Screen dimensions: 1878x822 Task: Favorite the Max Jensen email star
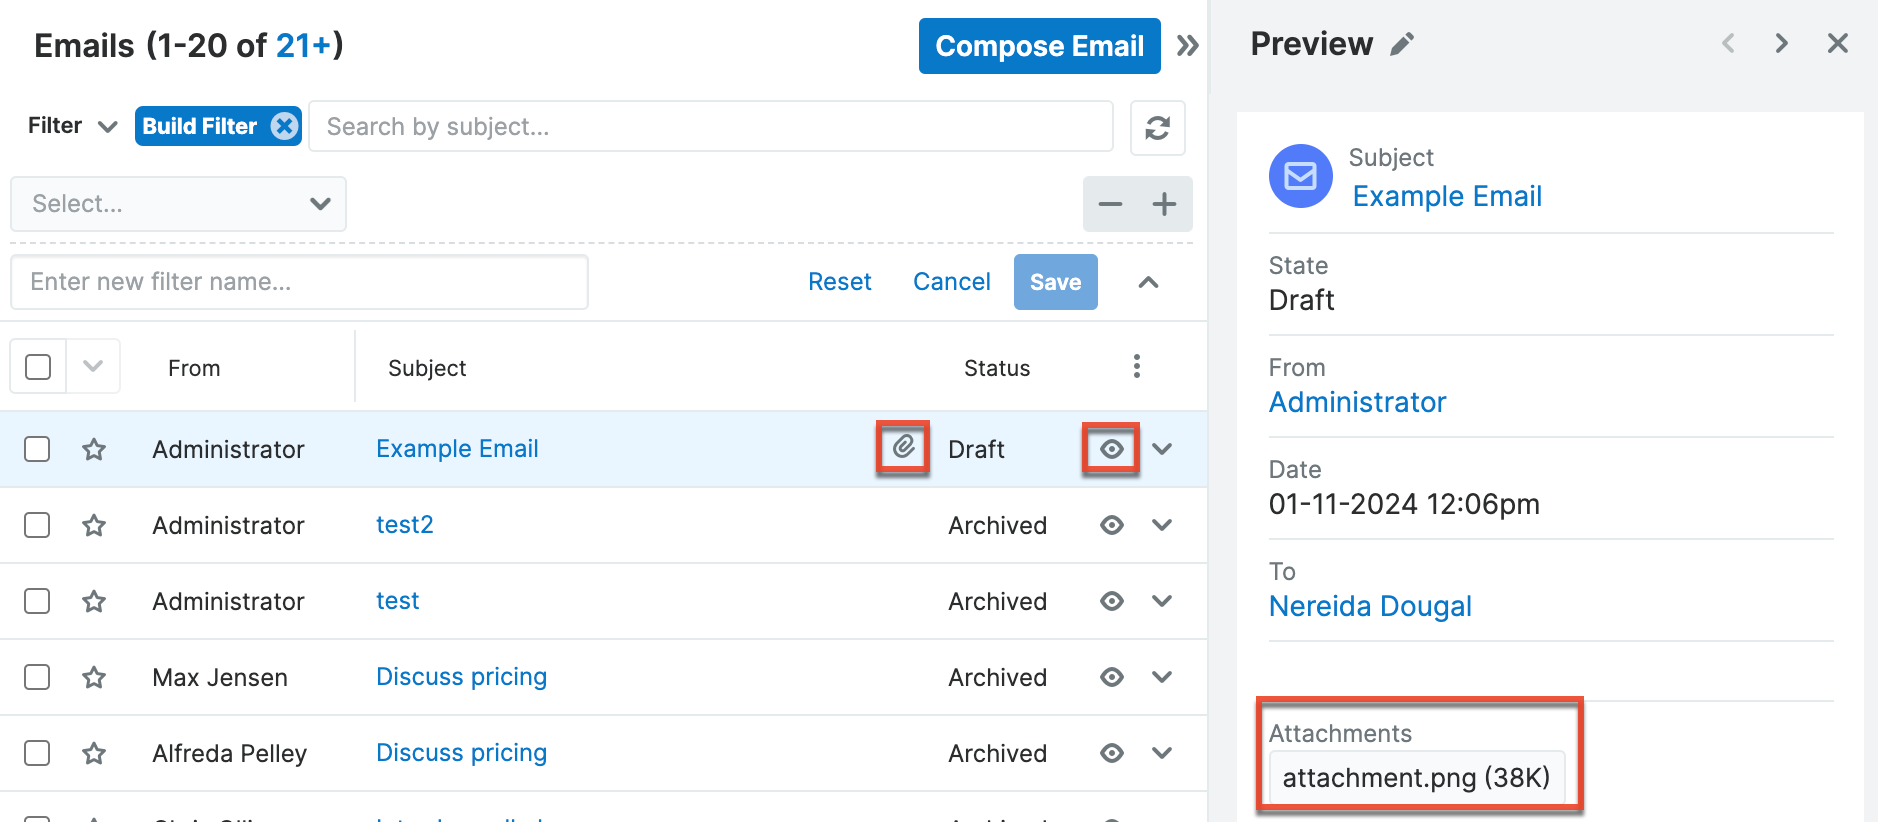94,677
